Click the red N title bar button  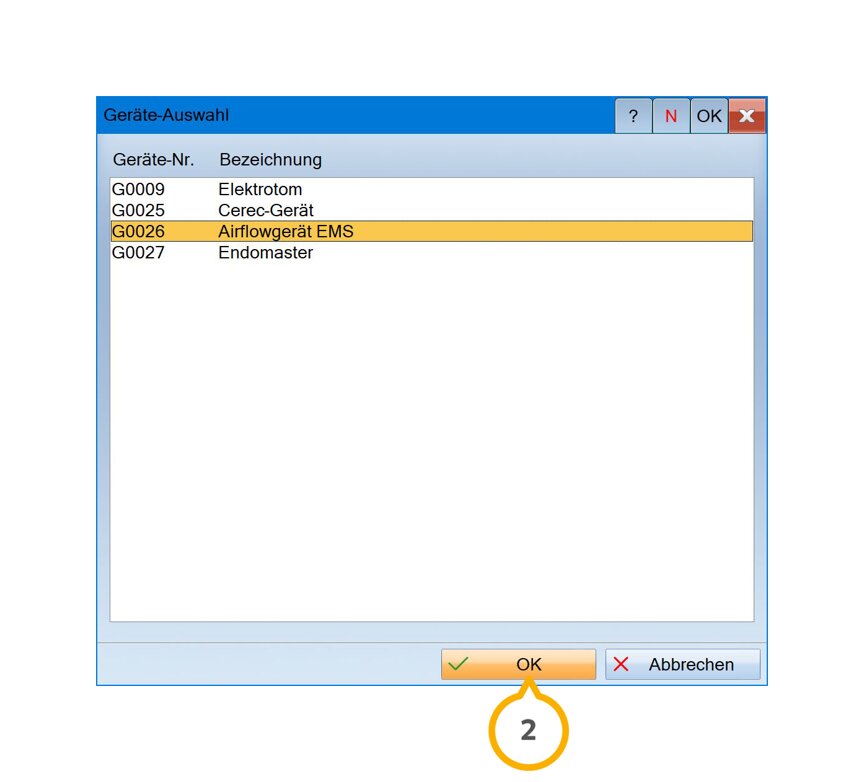[x=671, y=116]
